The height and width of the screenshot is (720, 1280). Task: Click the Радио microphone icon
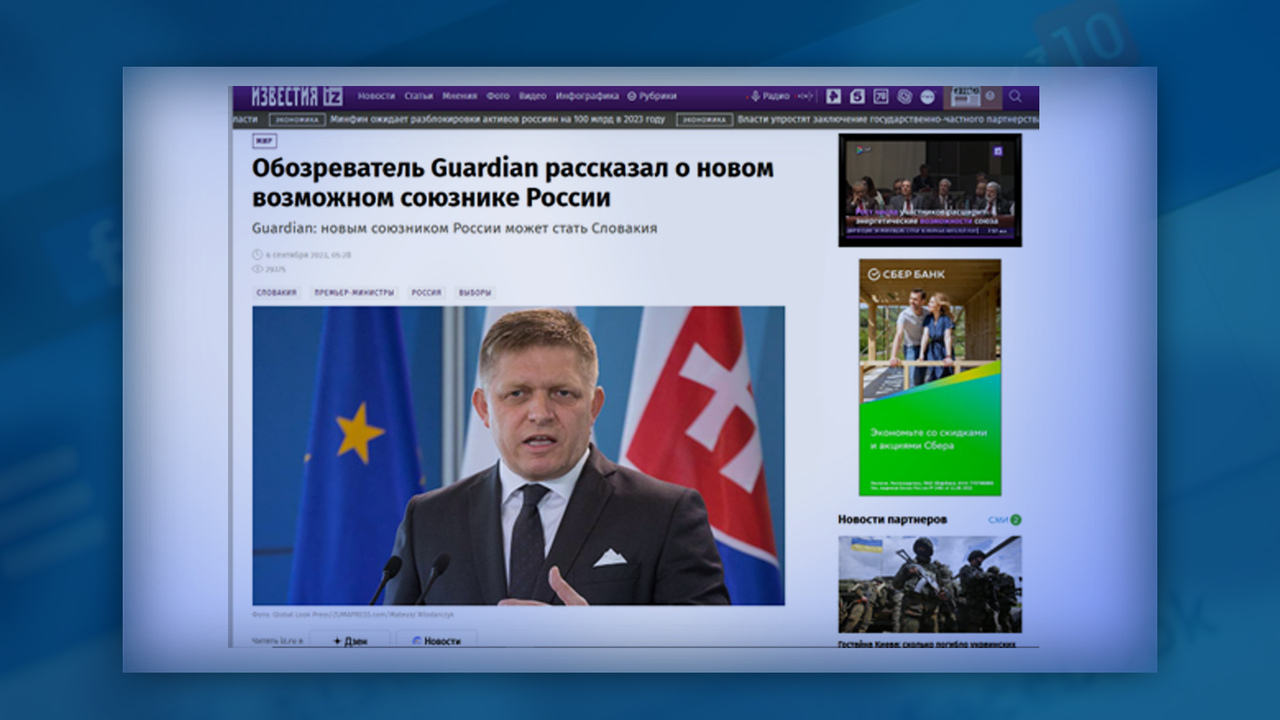click(x=755, y=96)
